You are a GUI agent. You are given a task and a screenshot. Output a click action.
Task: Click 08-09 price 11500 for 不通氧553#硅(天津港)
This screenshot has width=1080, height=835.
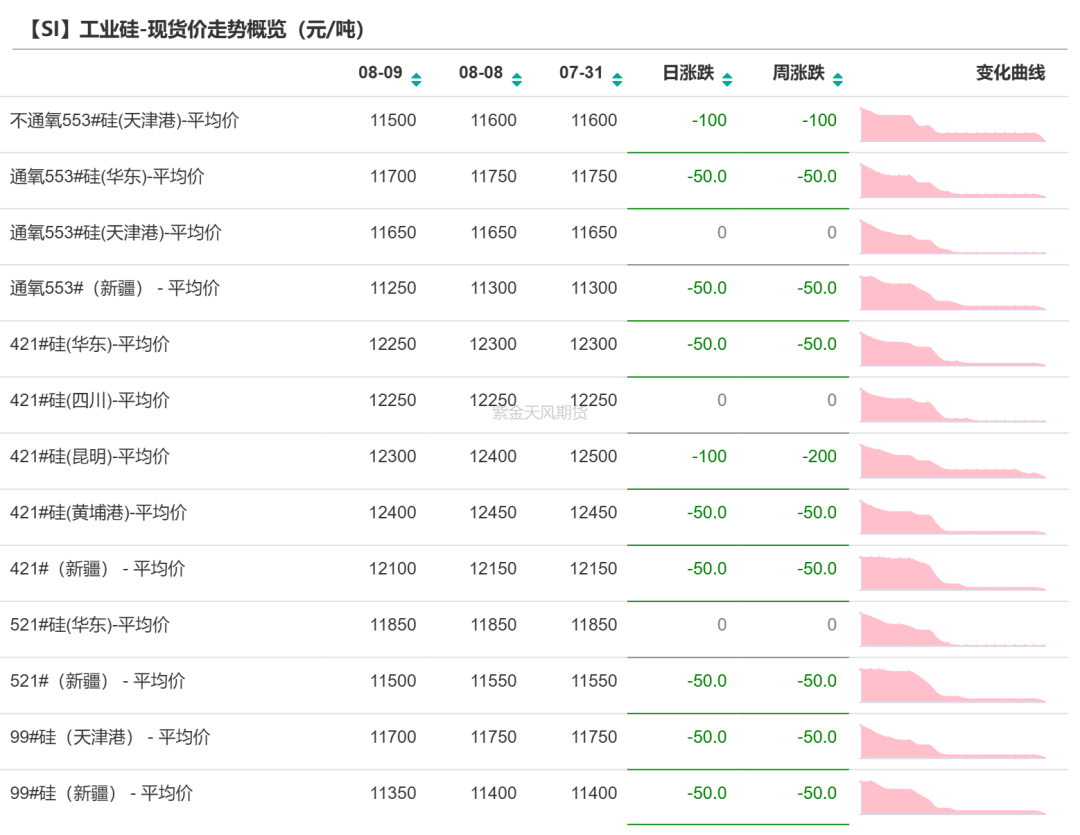393,120
